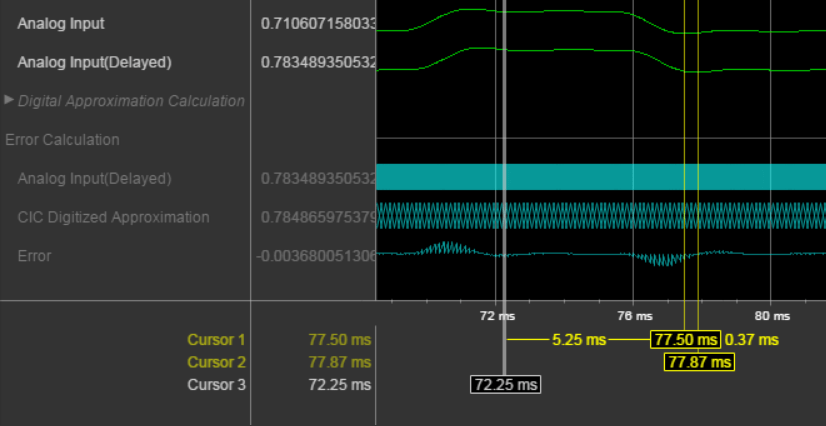Click the Cursor 2 label
This screenshot has width=826, height=426.
pos(217,362)
